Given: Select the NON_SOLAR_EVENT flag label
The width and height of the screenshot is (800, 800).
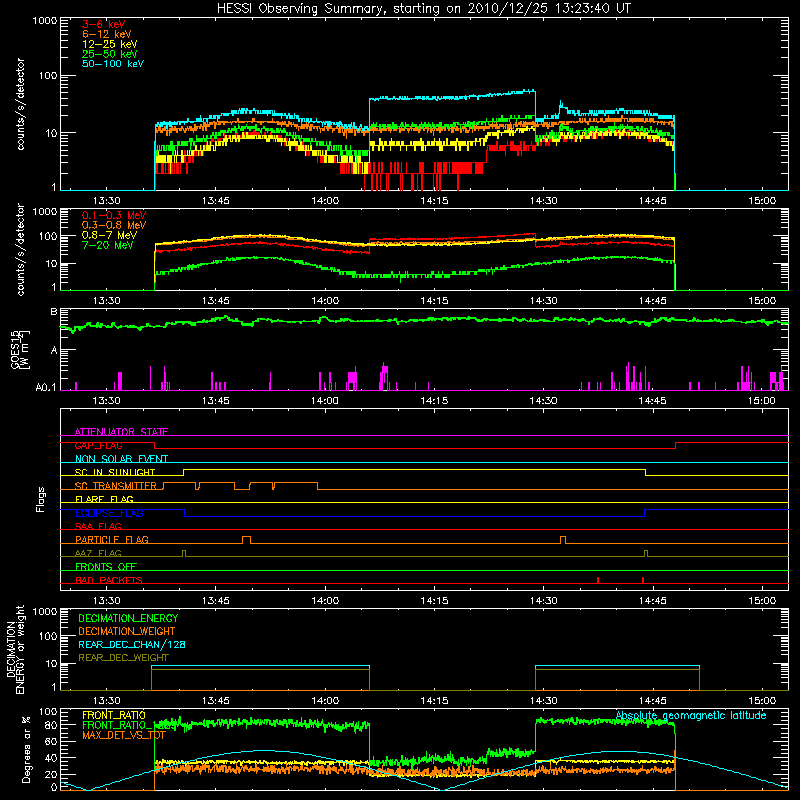Looking at the screenshot, I should pos(121,459).
